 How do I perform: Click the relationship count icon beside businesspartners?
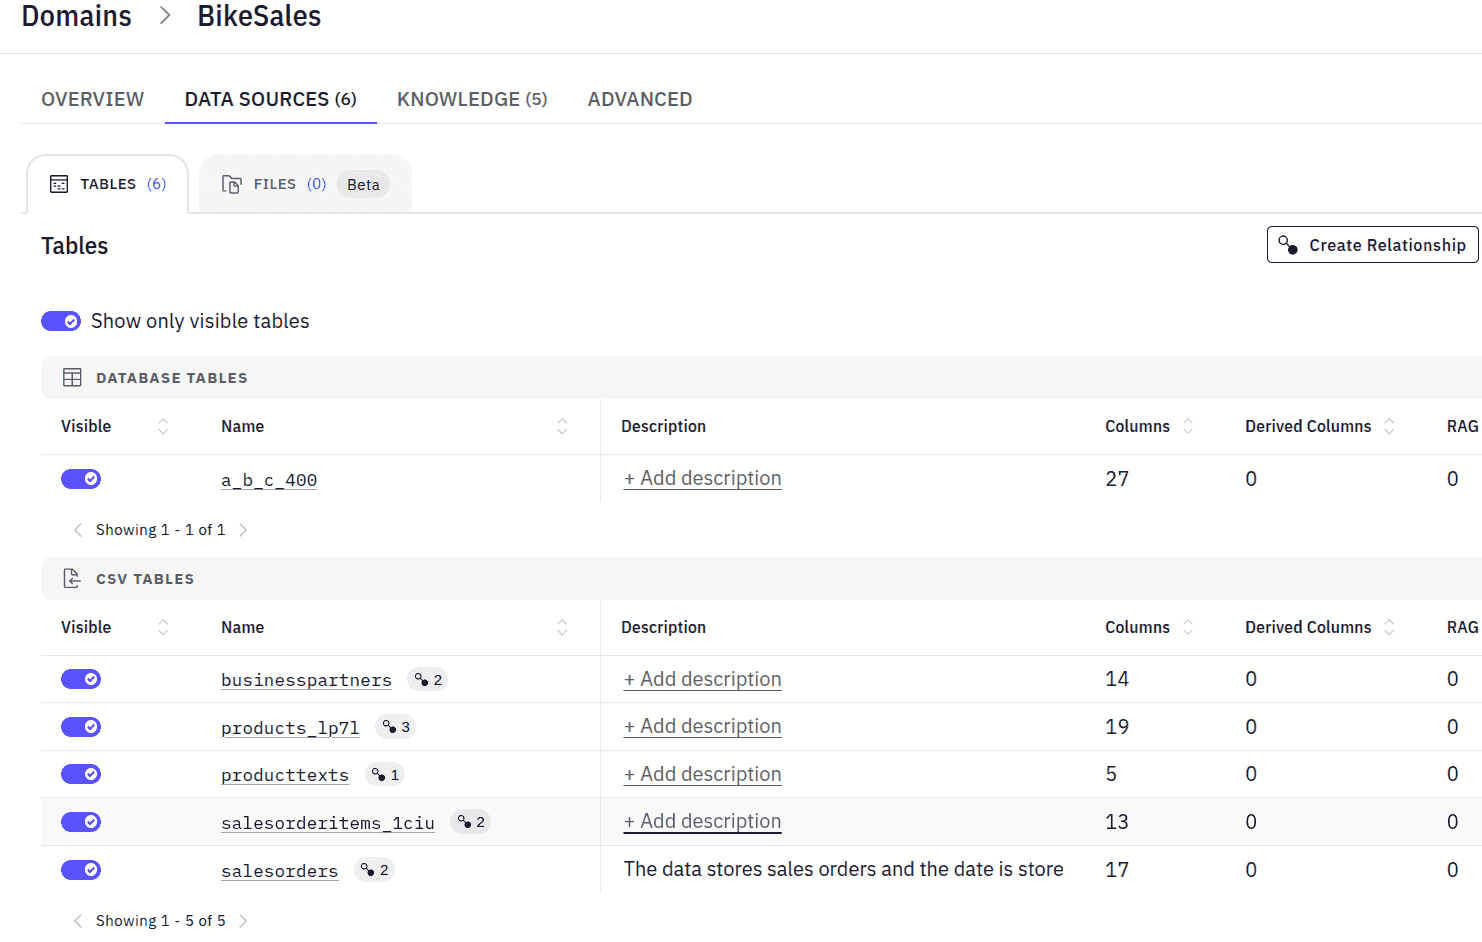pos(427,679)
